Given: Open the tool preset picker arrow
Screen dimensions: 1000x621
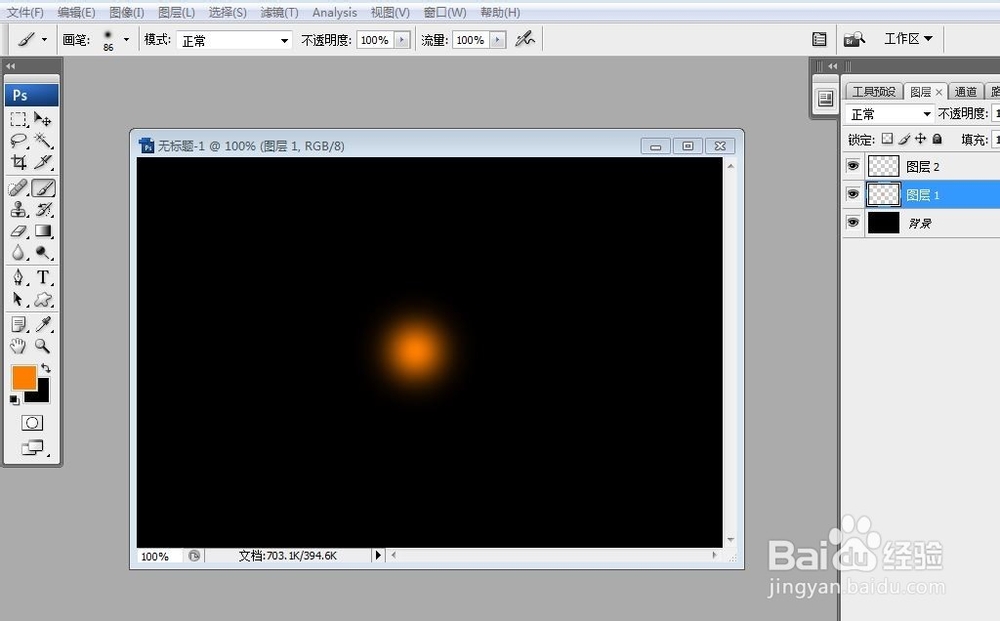Looking at the screenshot, I should [44, 40].
